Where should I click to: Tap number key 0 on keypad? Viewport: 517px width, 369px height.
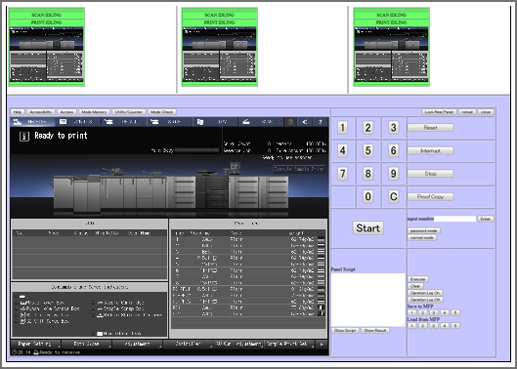coord(368,197)
